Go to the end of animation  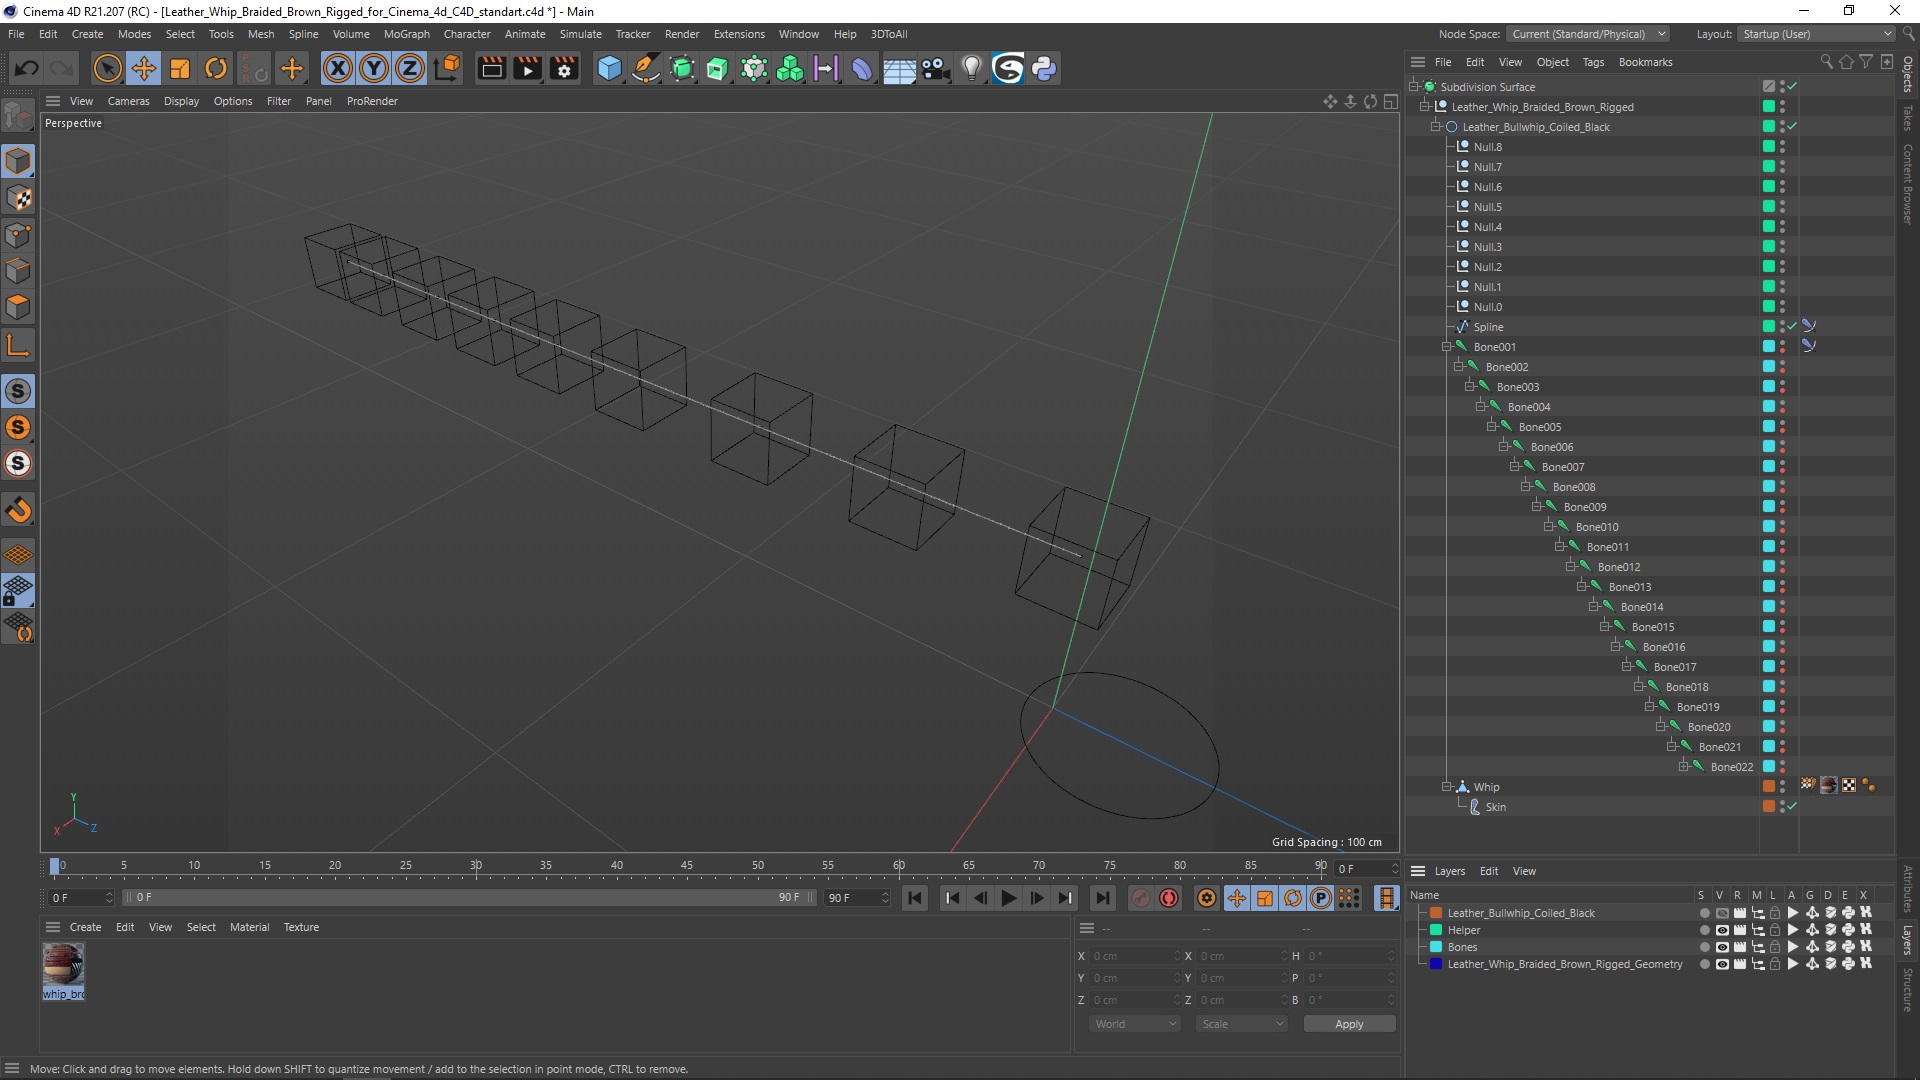tap(1102, 898)
